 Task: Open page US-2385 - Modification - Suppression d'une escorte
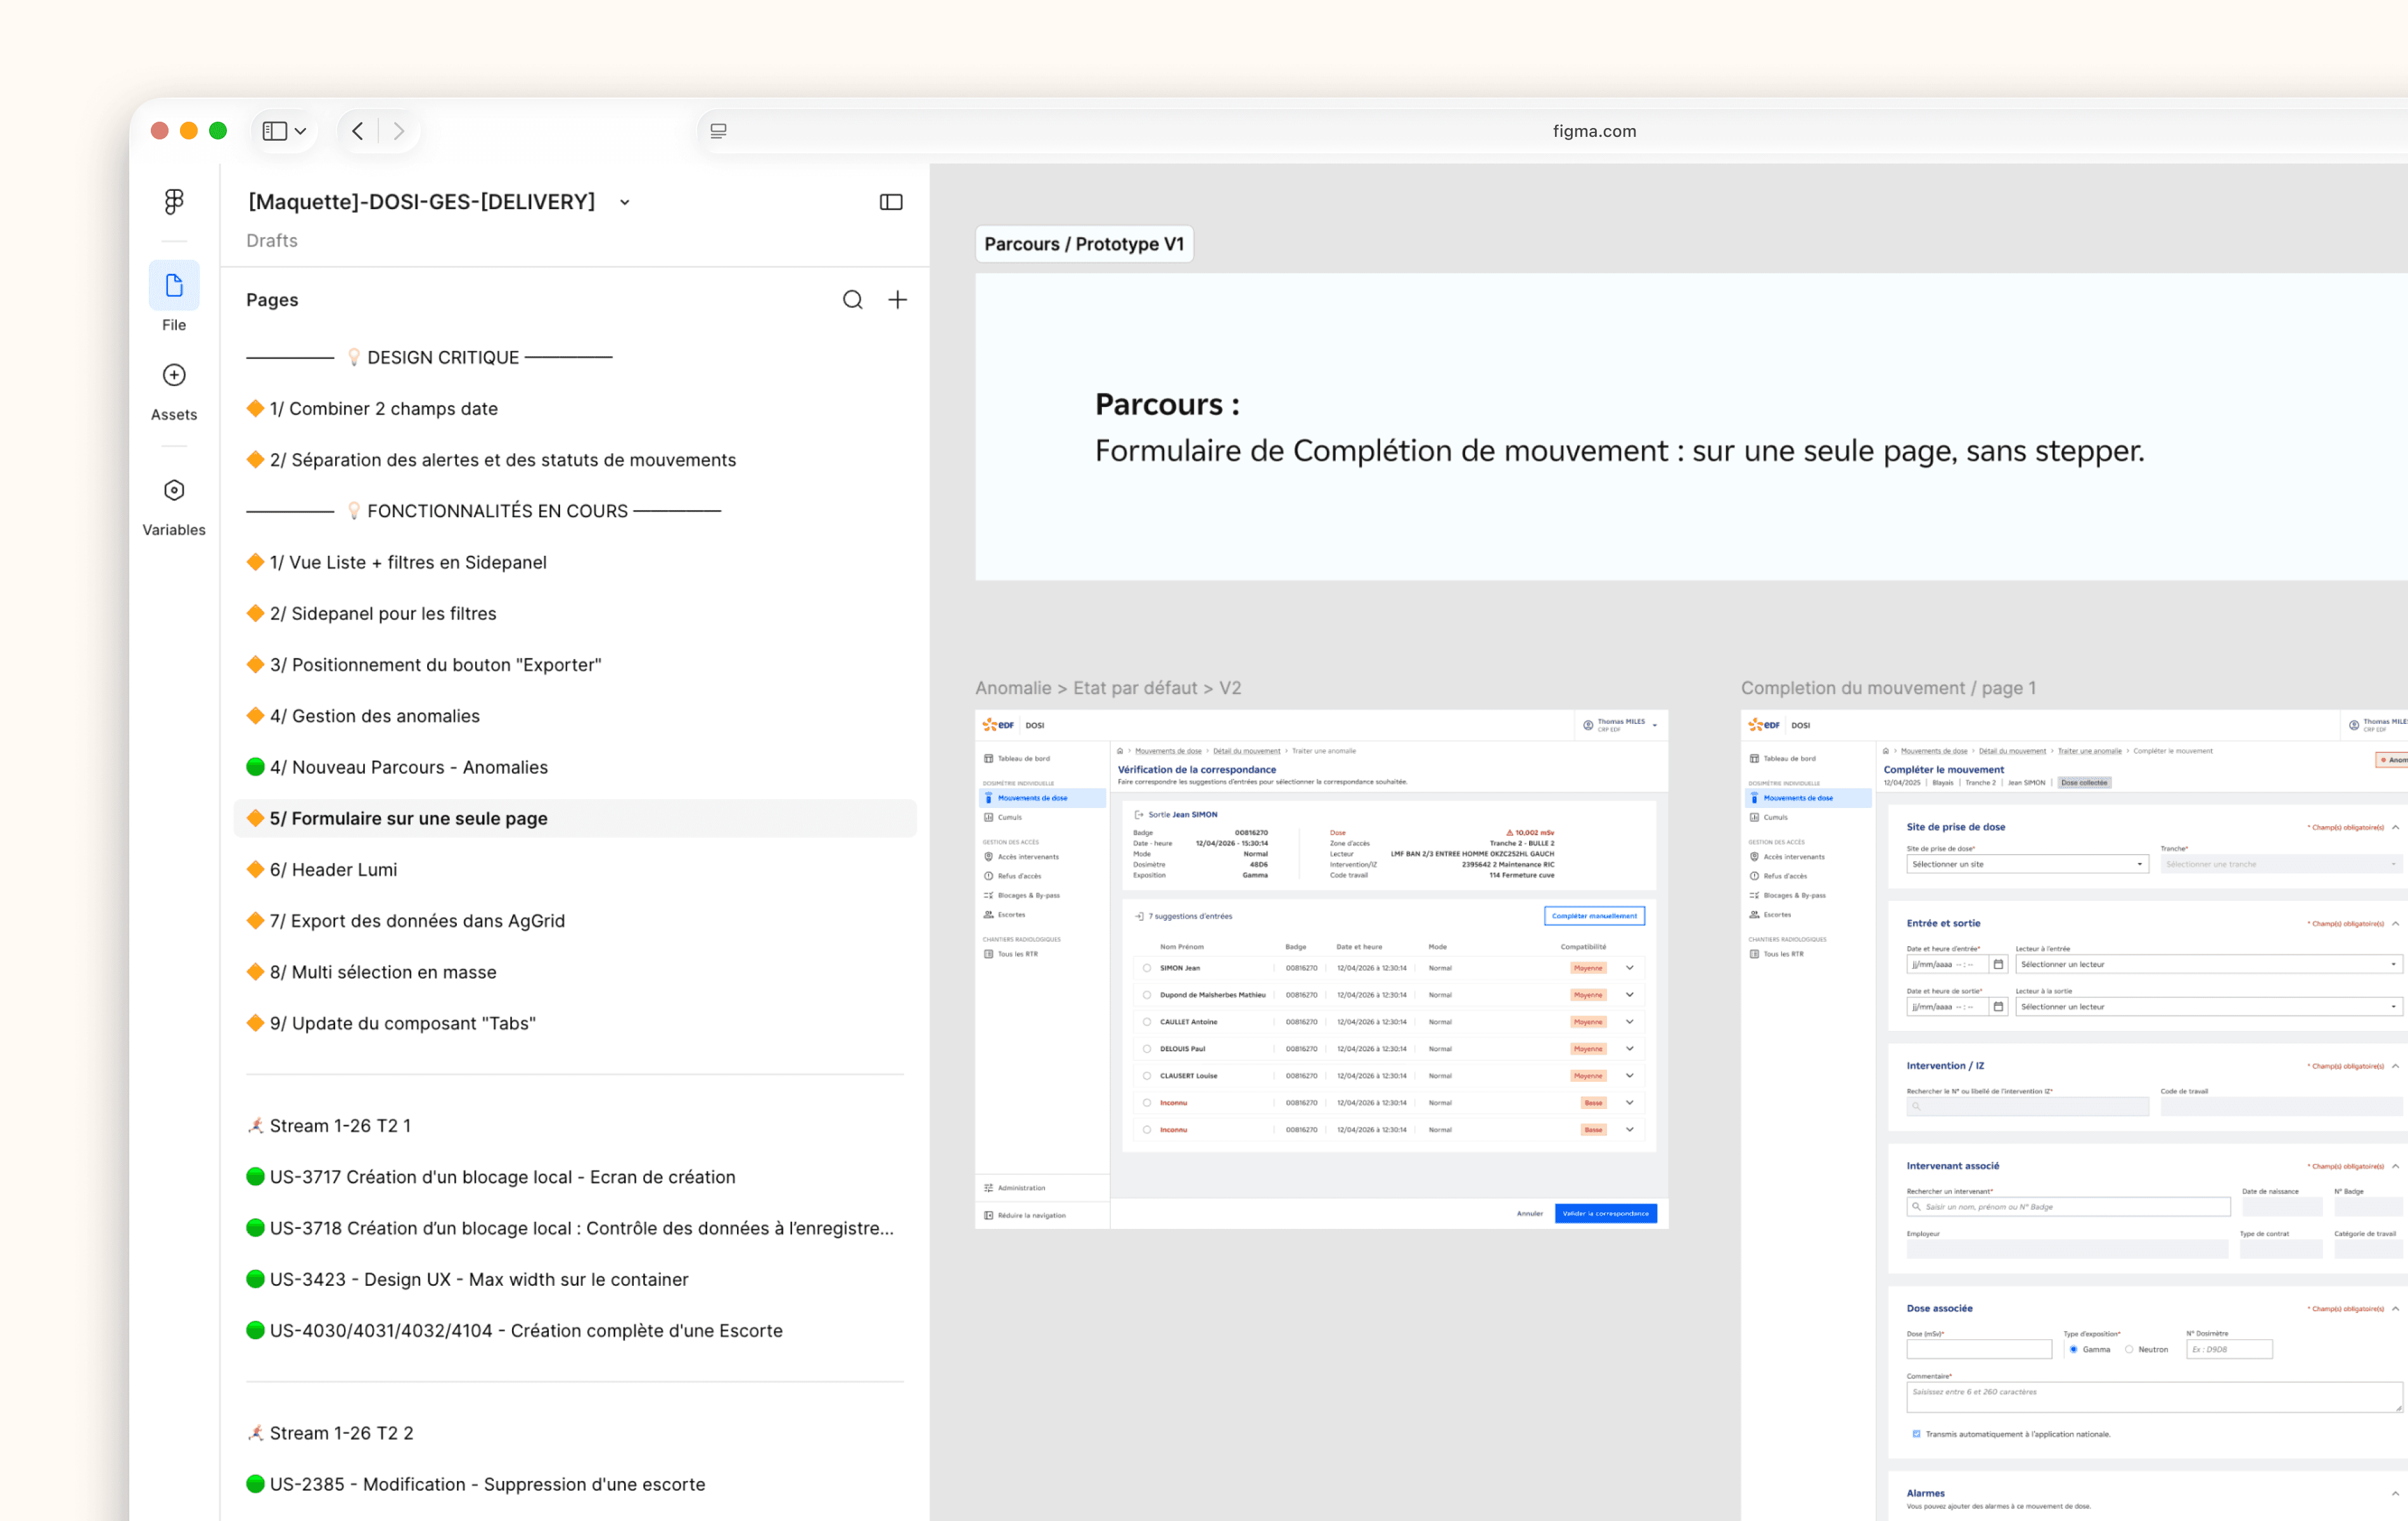(575, 1485)
